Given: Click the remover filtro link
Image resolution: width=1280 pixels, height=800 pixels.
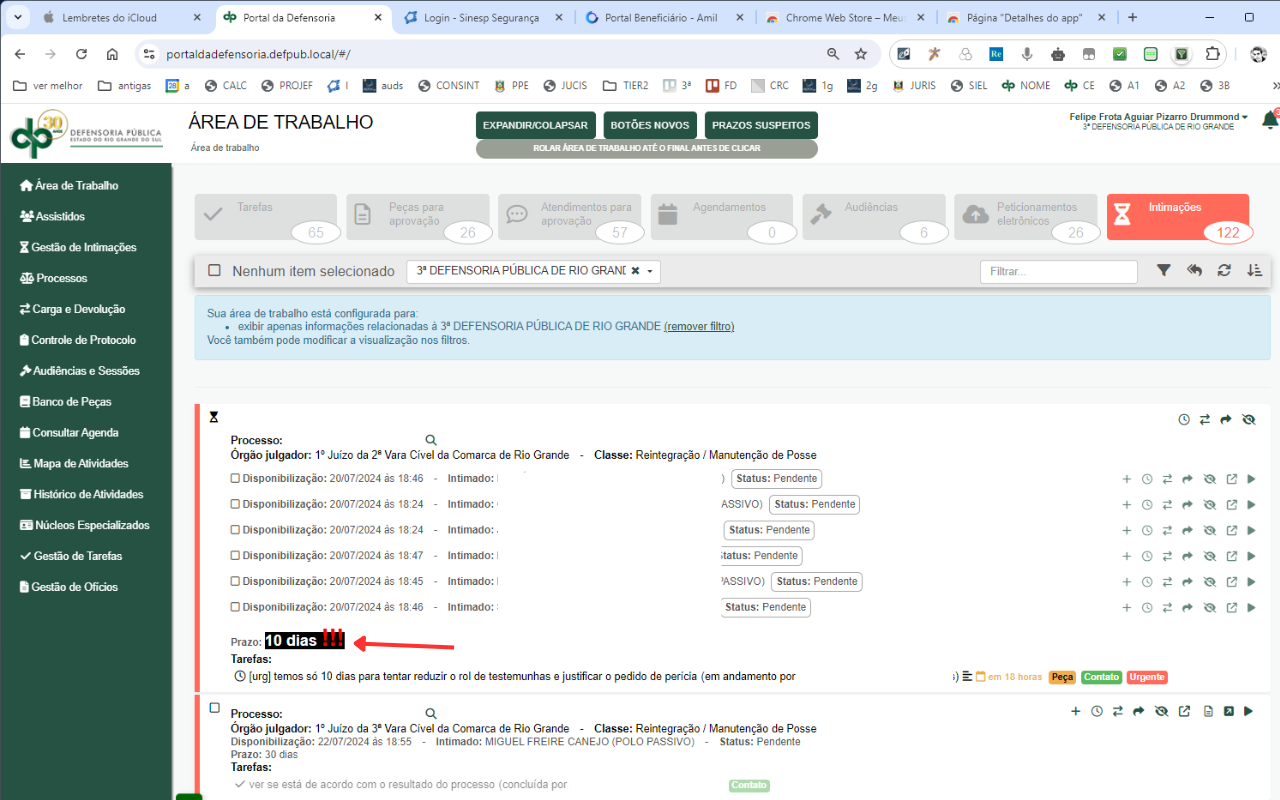Looking at the screenshot, I should 699,326.
